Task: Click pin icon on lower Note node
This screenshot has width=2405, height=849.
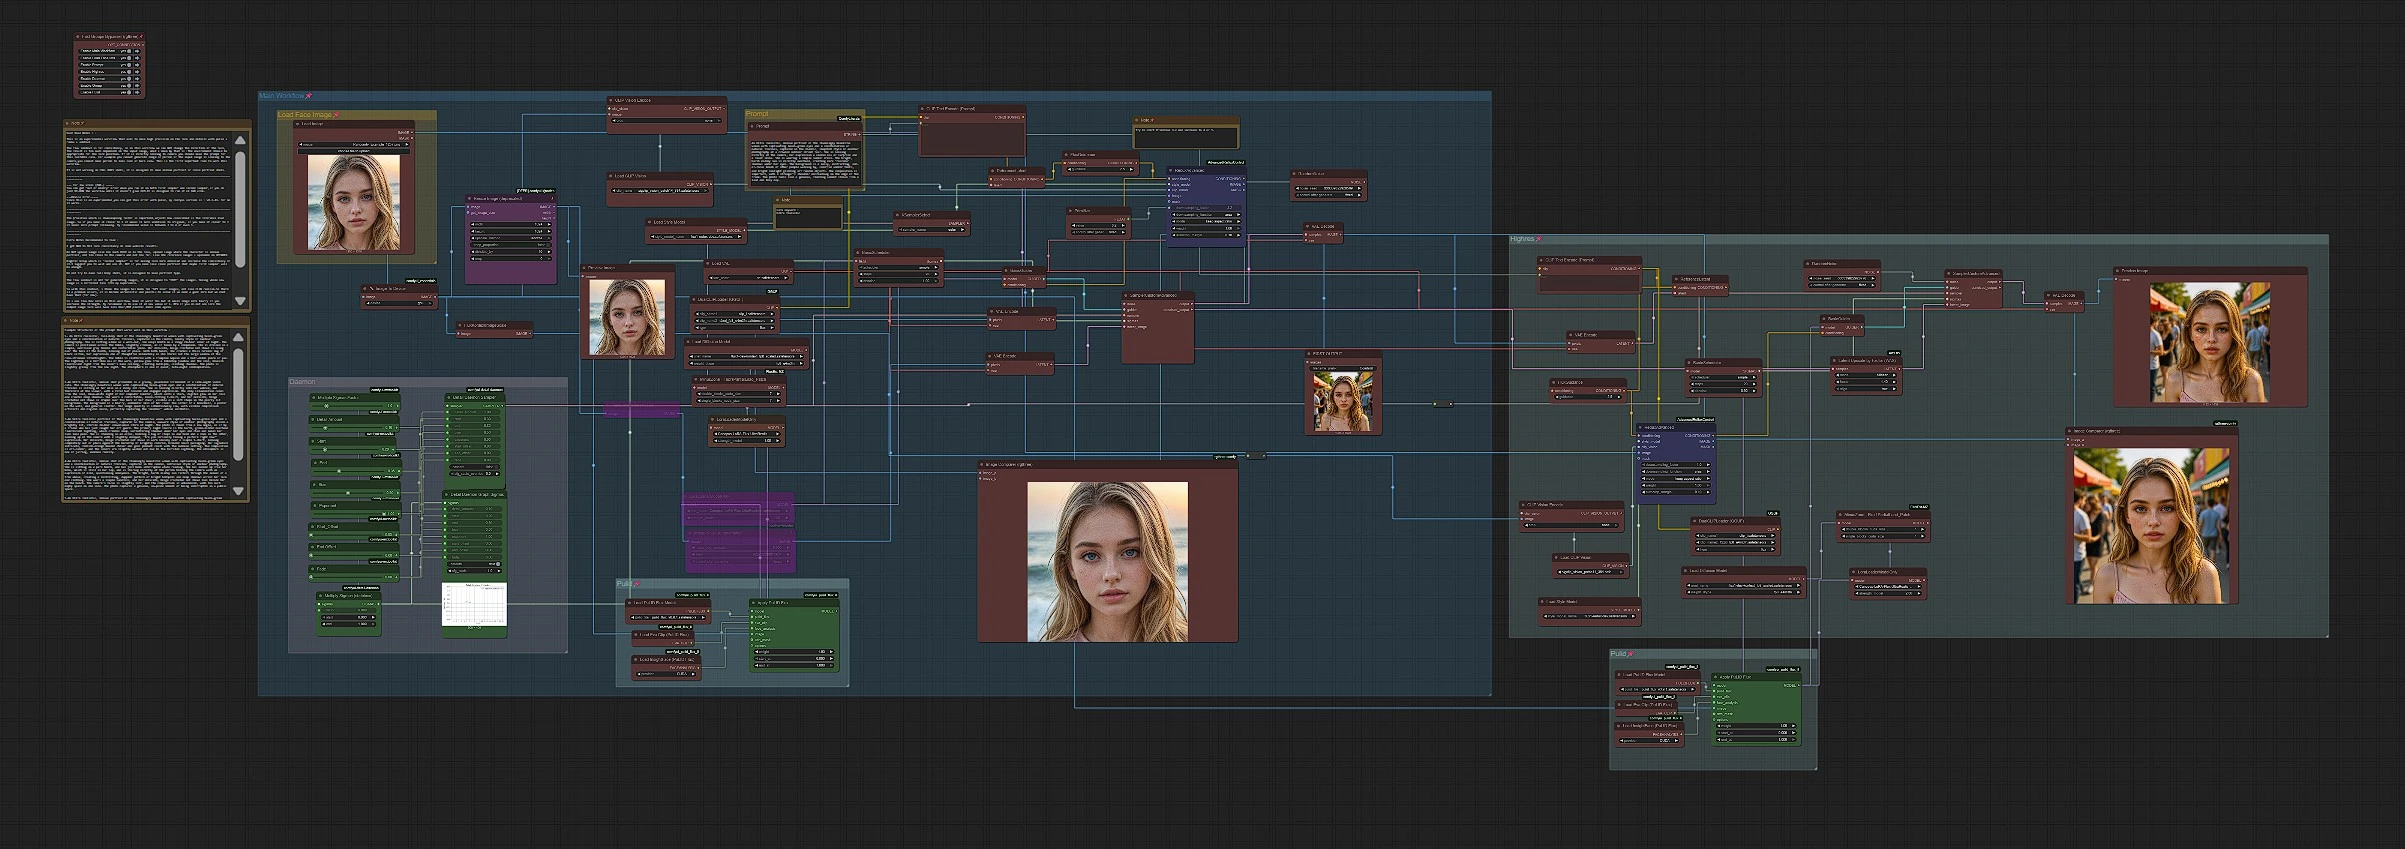Action: [x=81, y=321]
